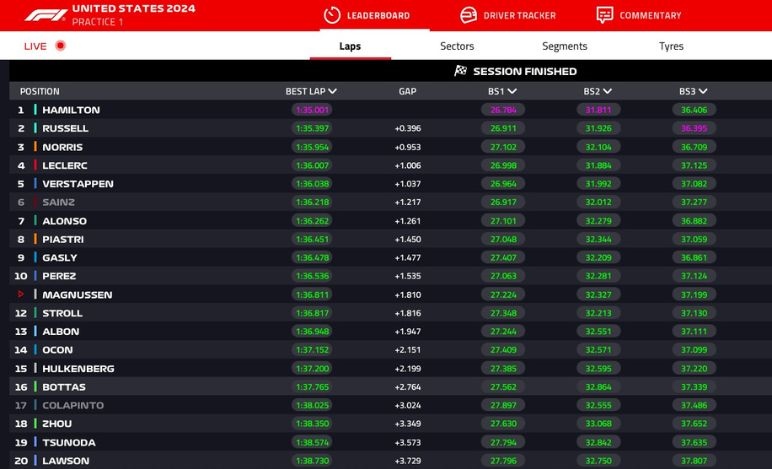Viewport: 772px width, 469px height.
Task: Click the checkered flag session icon
Action: 460,71
